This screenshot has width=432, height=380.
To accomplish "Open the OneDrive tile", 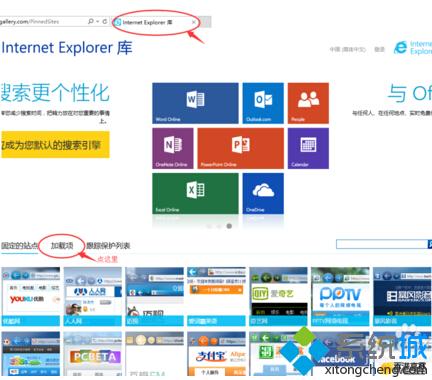I will [263, 193].
